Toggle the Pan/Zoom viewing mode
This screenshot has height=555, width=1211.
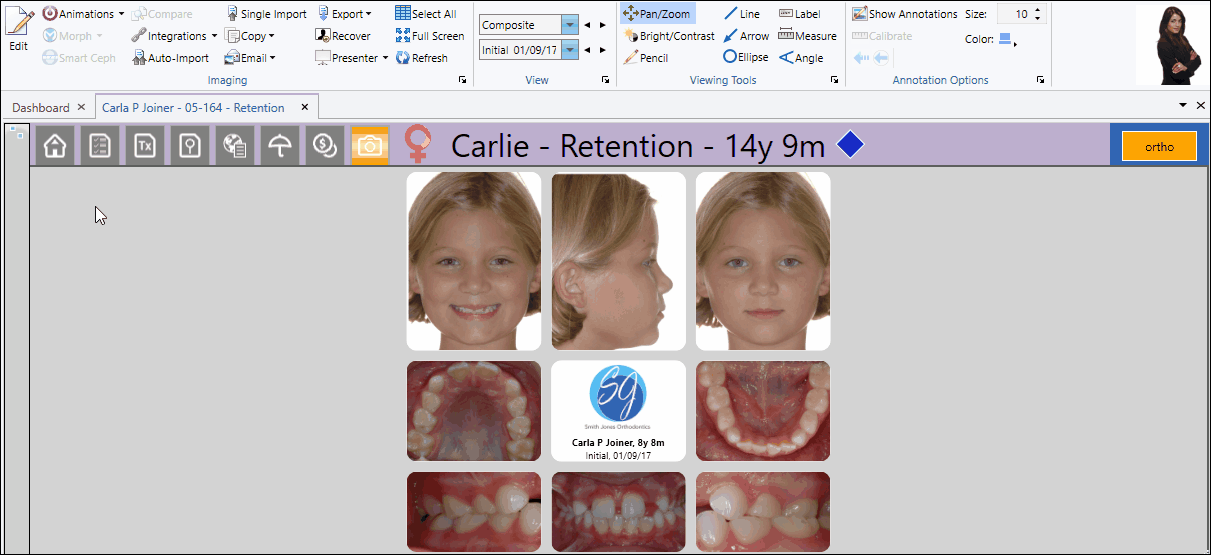click(656, 14)
